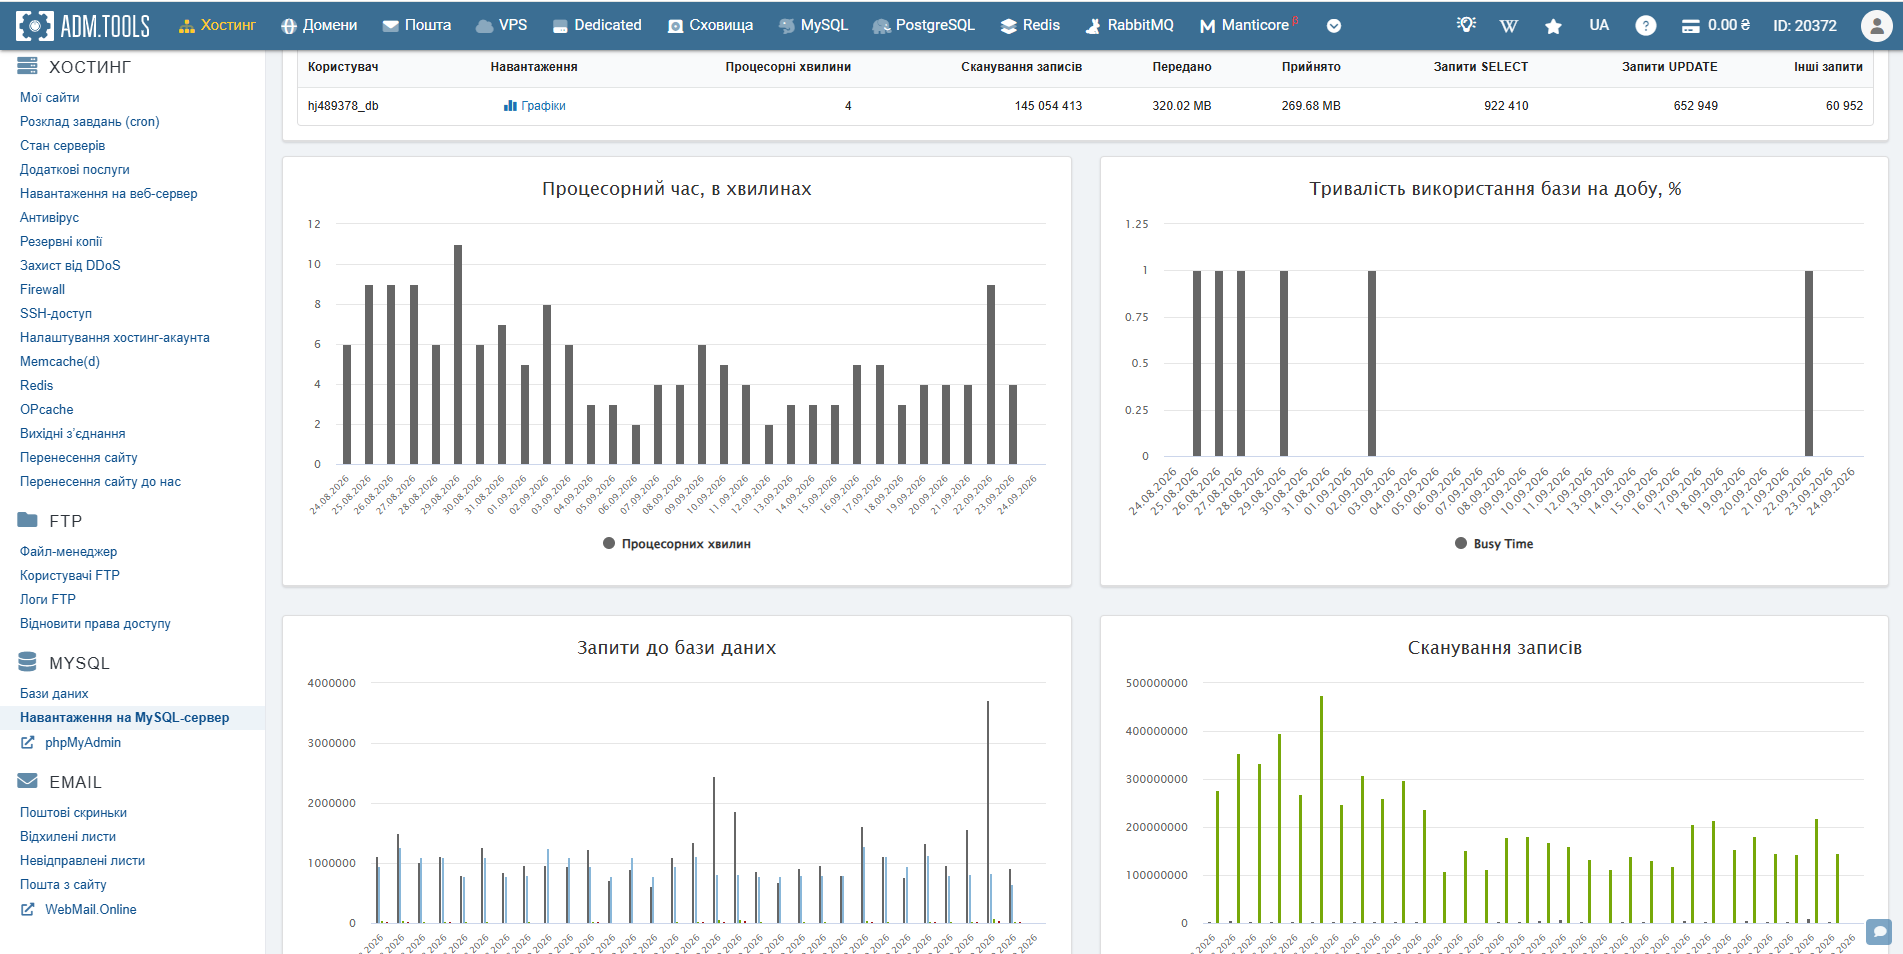The image size is (1903, 954).
Task: Click the MYSQL sidebar section heading
Action: [x=64, y=663]
